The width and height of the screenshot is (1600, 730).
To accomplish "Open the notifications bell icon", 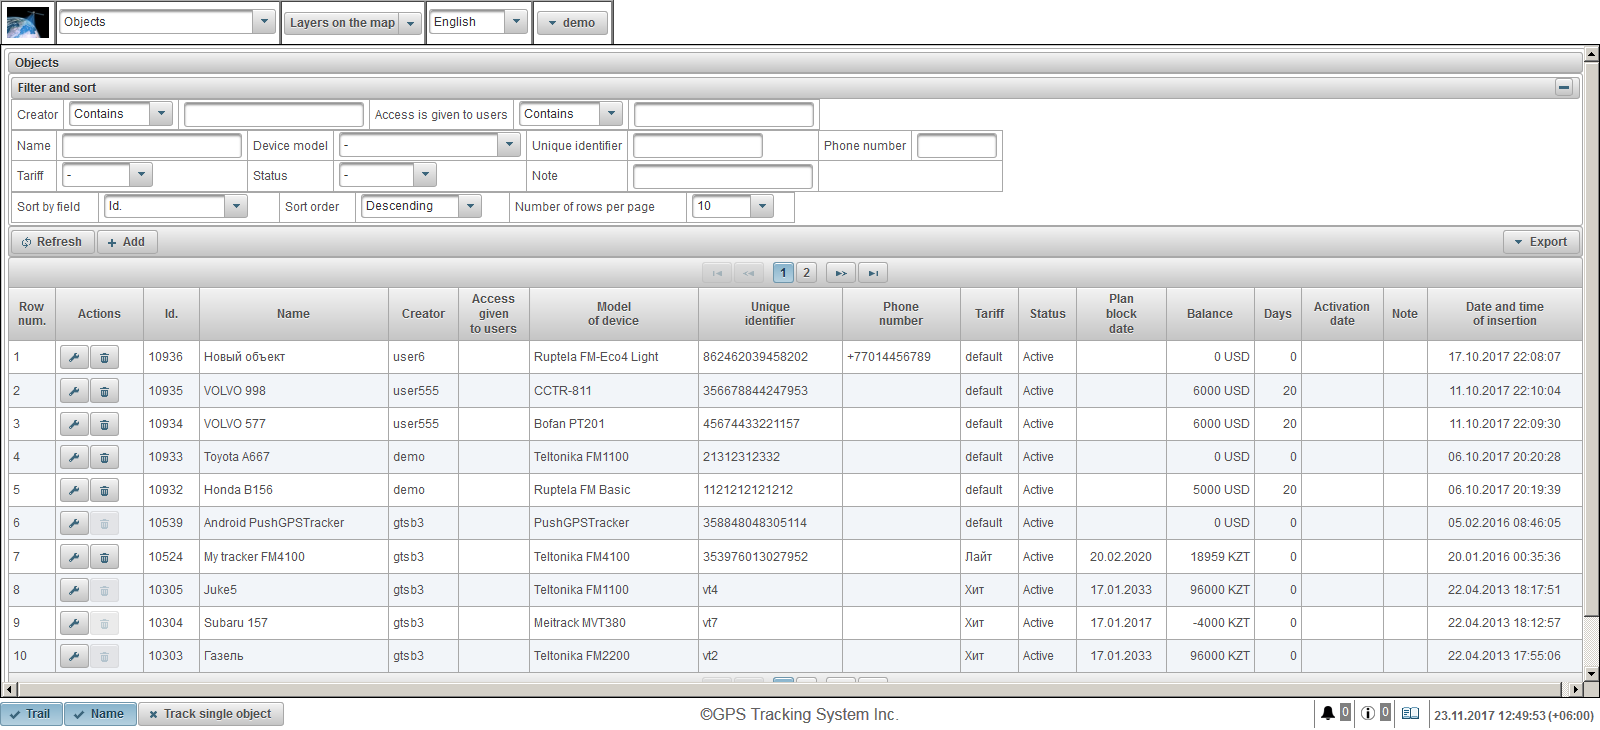I will tap(1327, 713).
